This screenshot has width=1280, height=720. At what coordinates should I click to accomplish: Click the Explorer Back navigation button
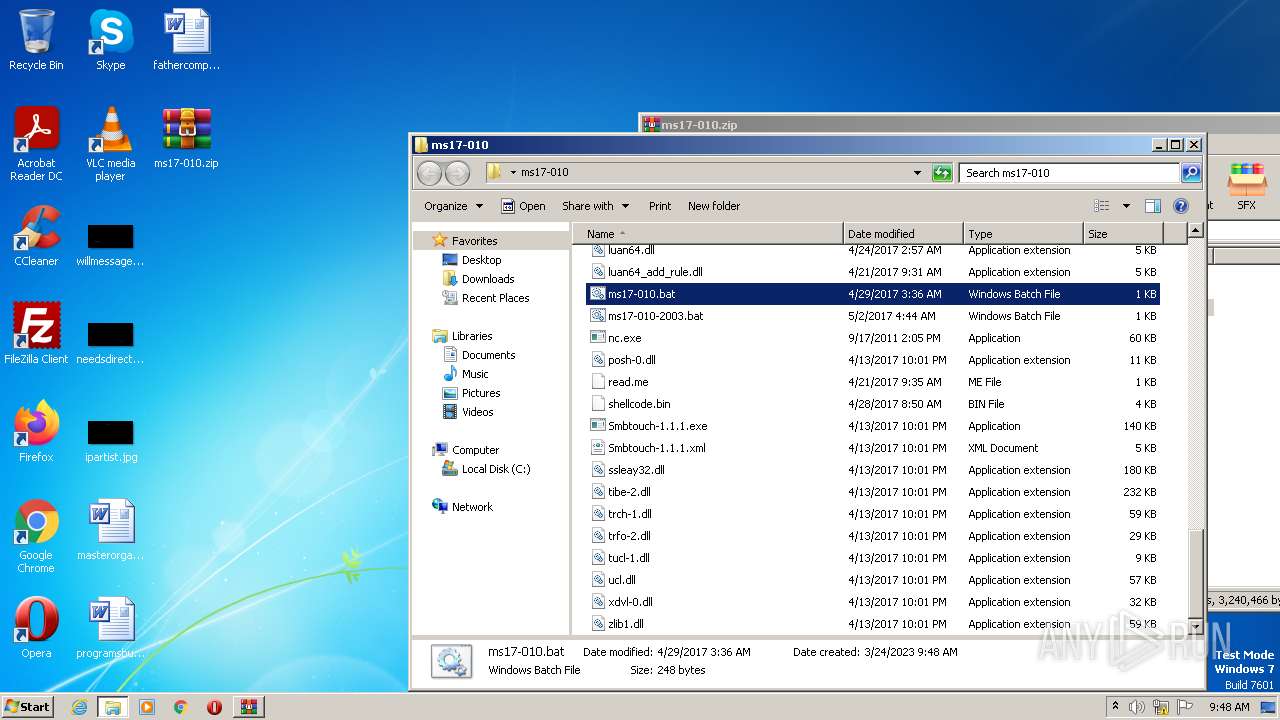[x=429, y=173]
